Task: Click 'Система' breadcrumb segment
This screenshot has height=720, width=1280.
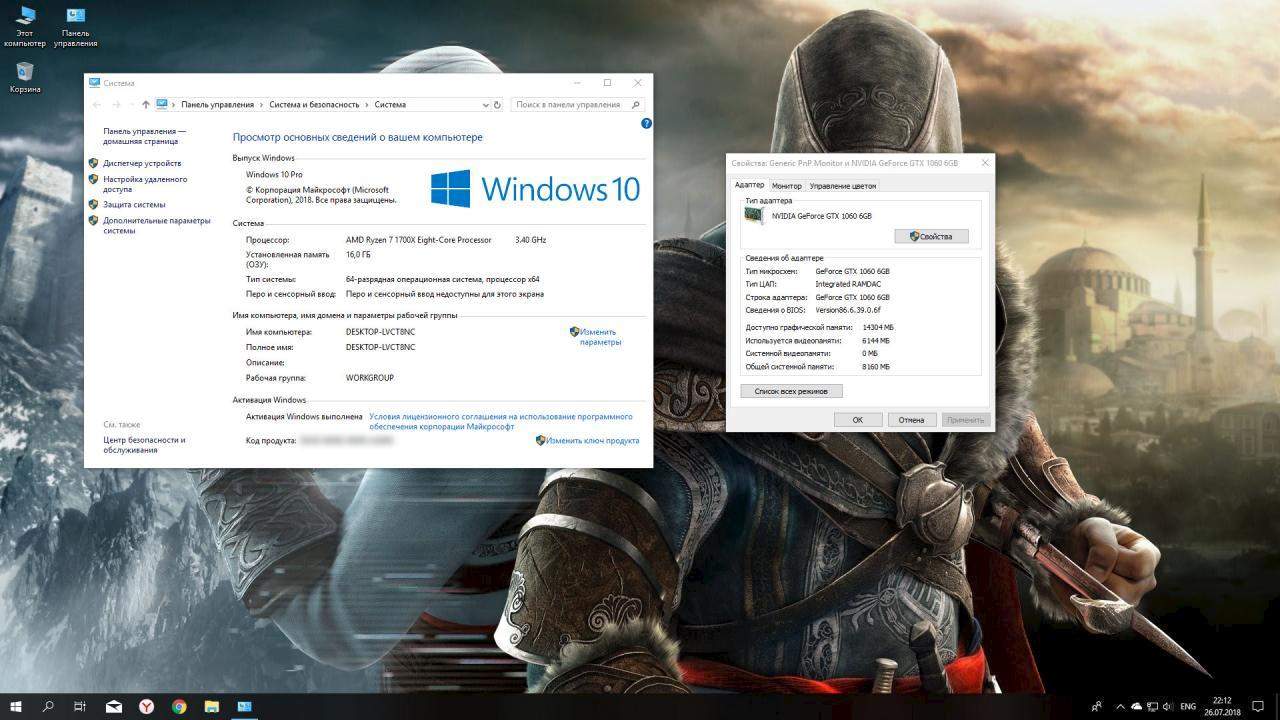Action: (x=390, y=104)
